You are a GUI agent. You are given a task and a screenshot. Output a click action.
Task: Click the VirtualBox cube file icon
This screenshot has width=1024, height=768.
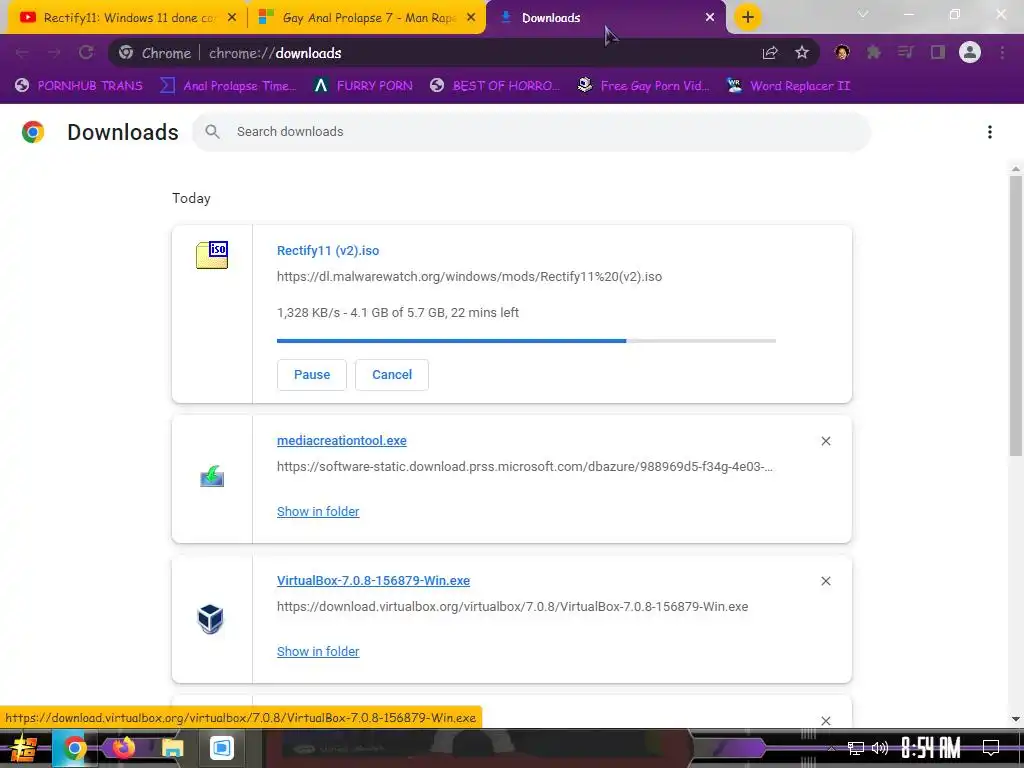(x=210, y=618)
